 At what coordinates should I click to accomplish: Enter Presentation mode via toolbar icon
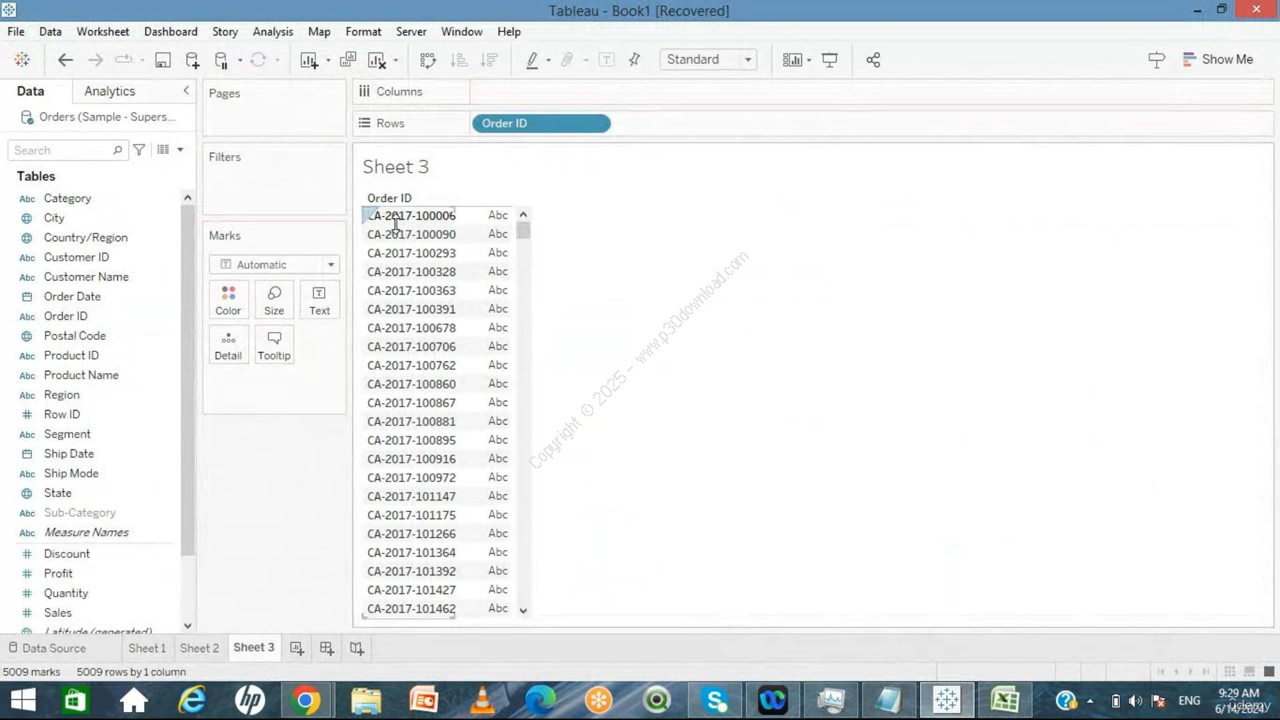830,60
